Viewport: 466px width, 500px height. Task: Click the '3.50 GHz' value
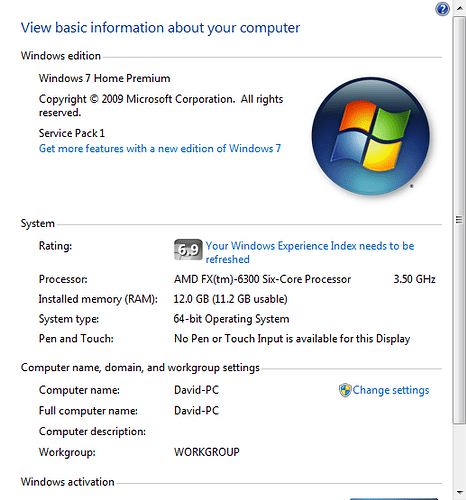coord(414,279)
